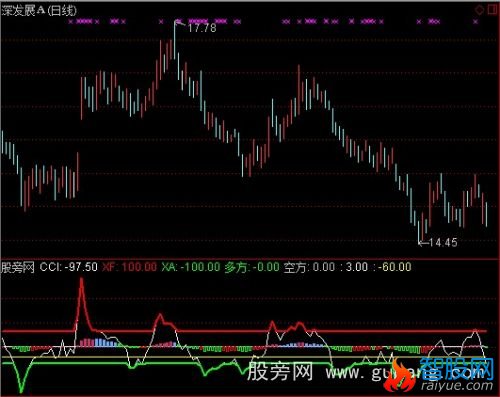Click the 14.45 low price label

(x=443, y=242)
